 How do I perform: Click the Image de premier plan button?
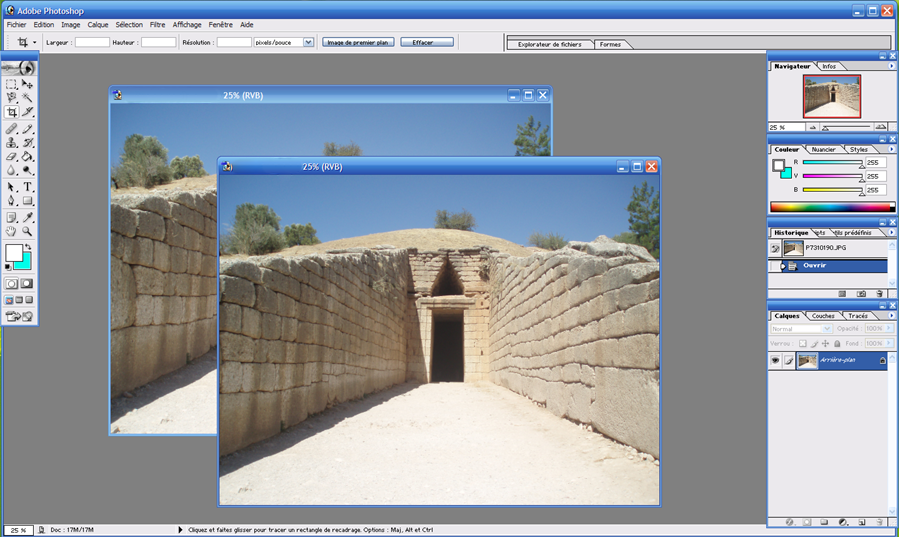pos(358,42)
